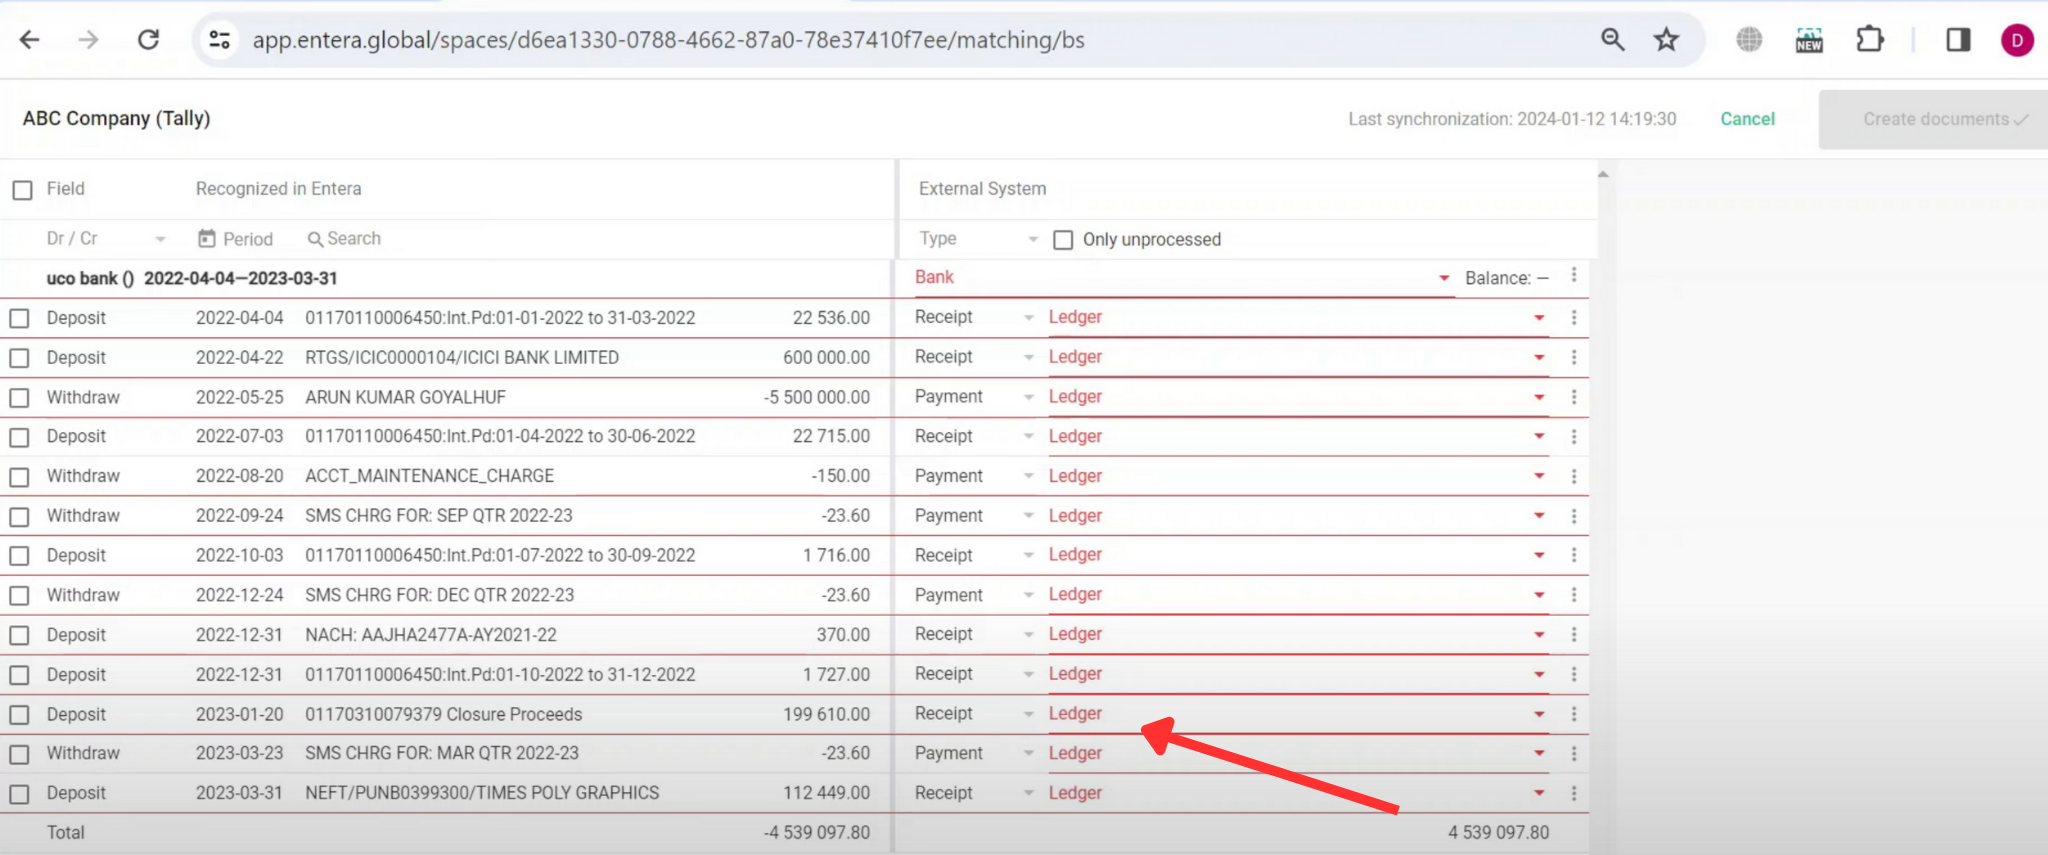
Task: Expand the External System Type filter
Action: coord(1032,239)
